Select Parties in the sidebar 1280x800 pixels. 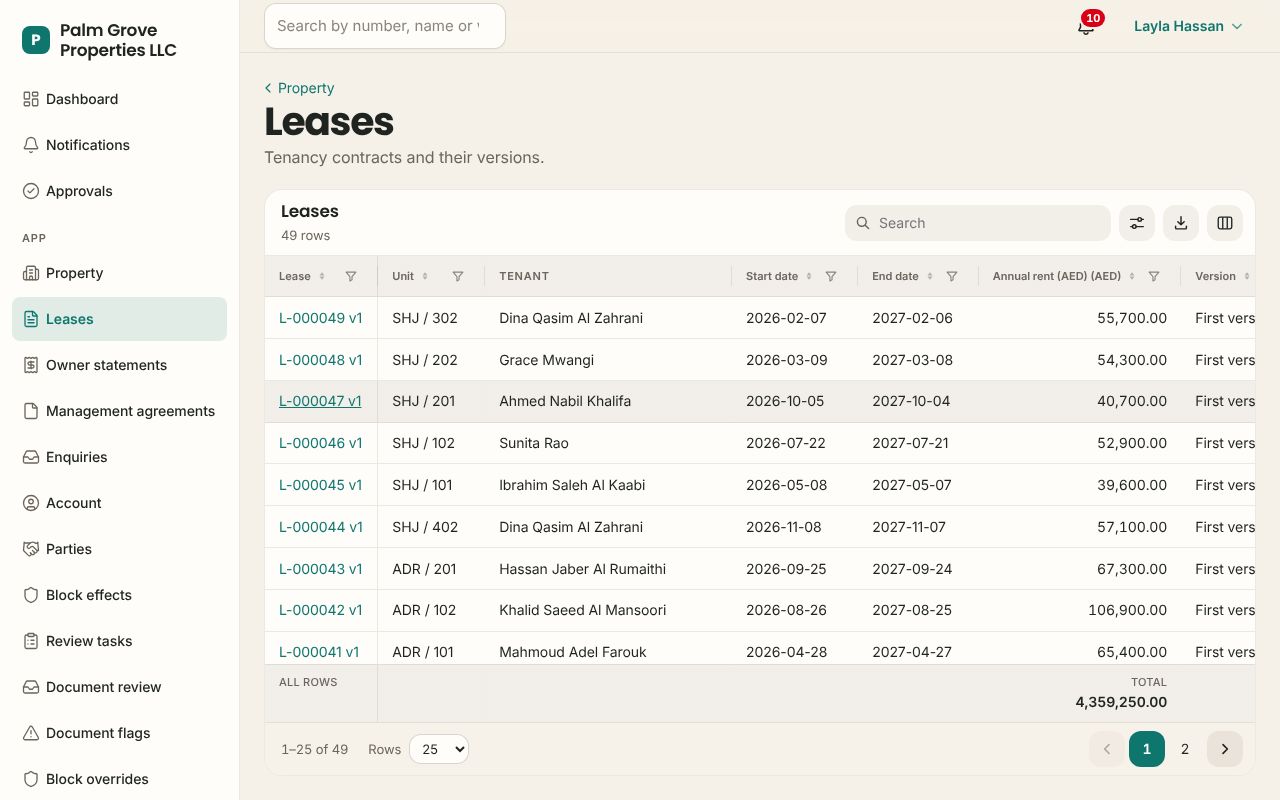click(120, 549)
